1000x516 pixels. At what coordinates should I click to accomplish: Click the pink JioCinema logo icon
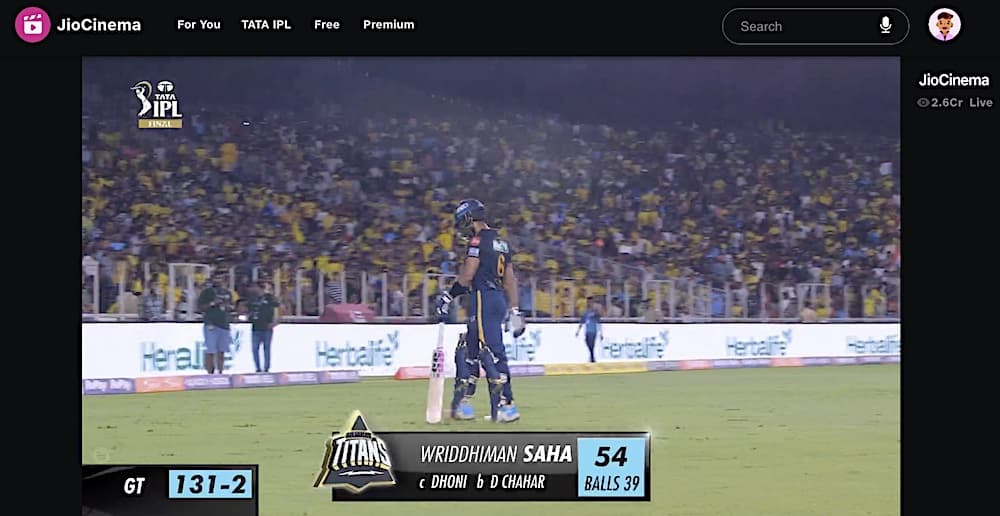33,25
